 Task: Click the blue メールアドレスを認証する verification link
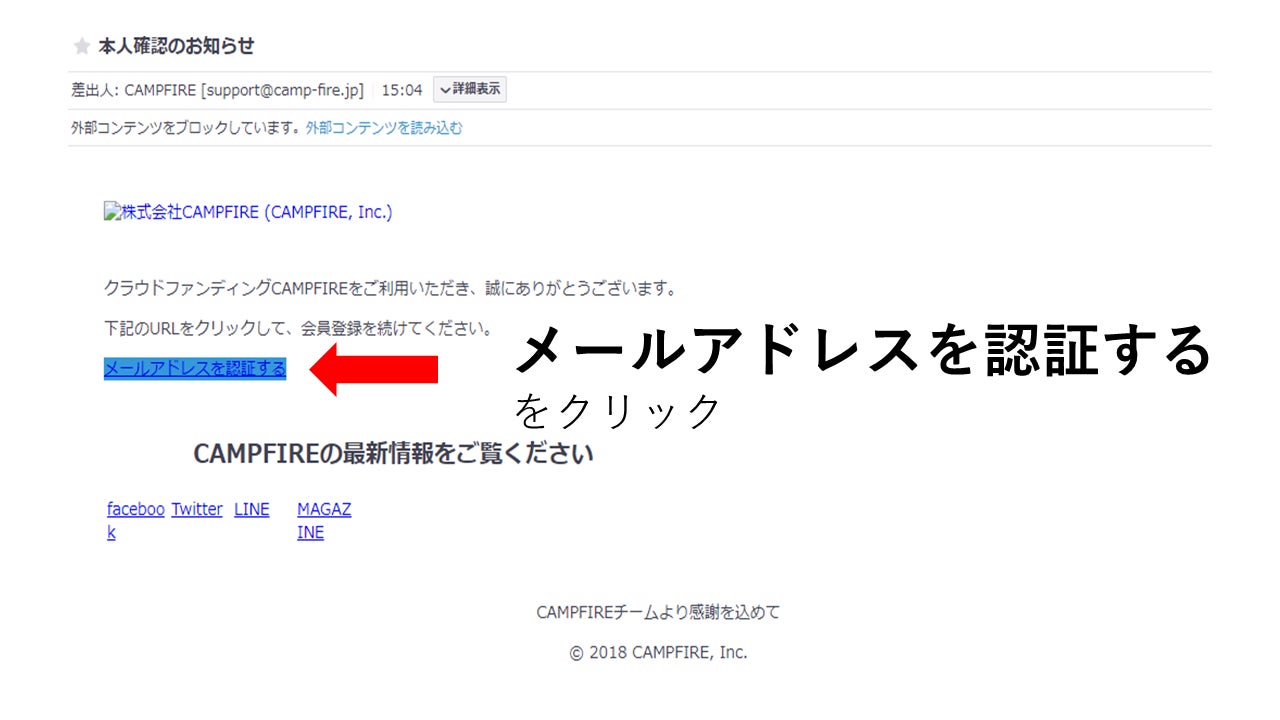(195, 369)
